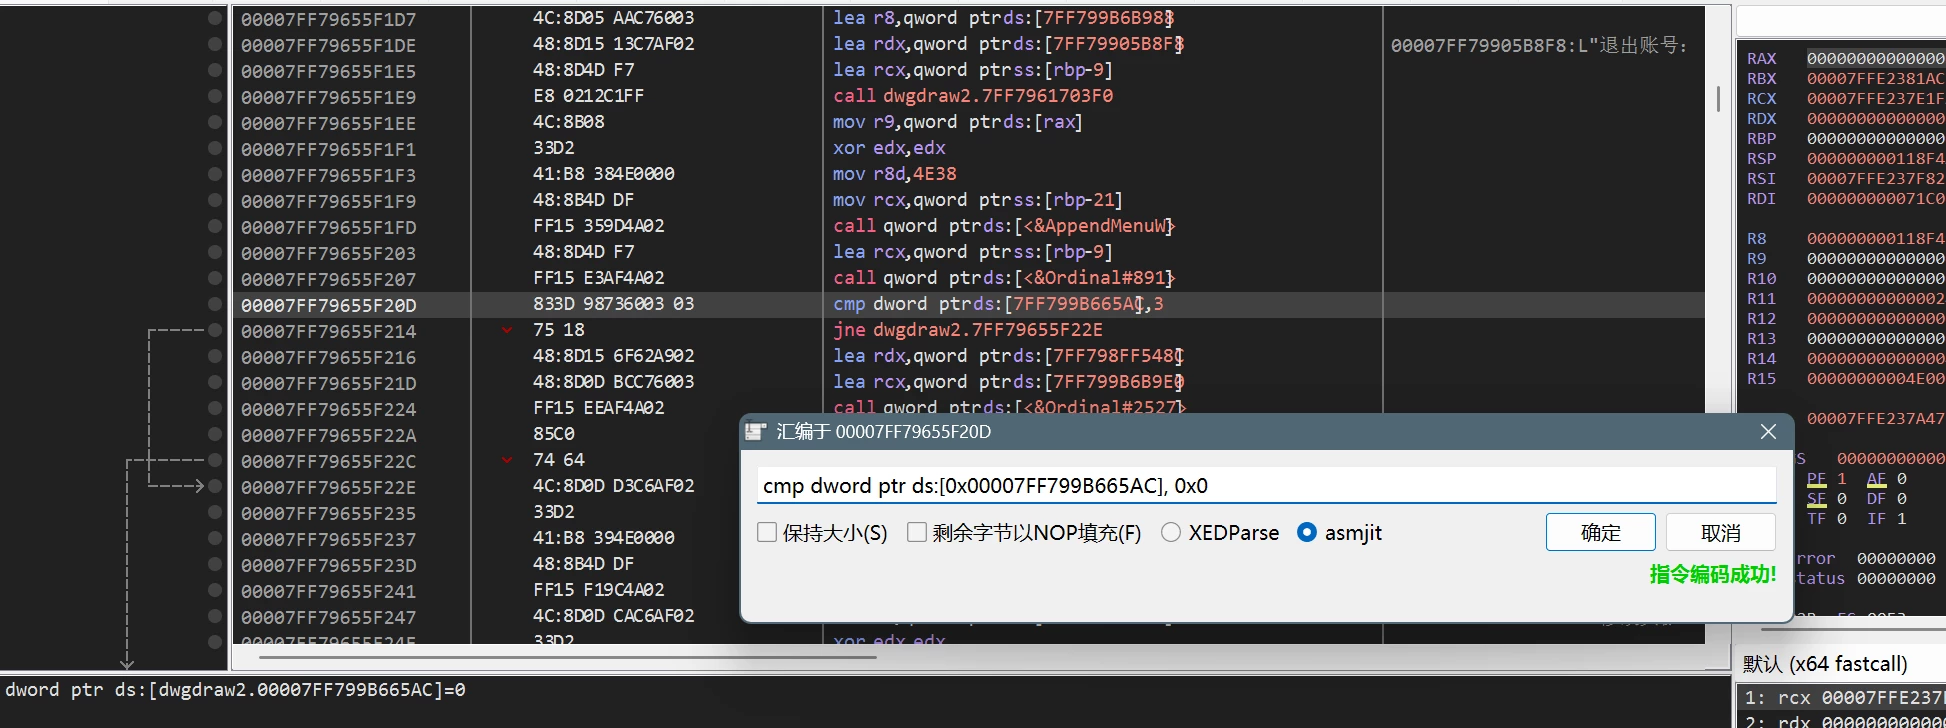This screenshot has height=728, width=1946.
Task: Toggle breakpoint dot at address 00007FF79655F20D
Action: (214, 304)
